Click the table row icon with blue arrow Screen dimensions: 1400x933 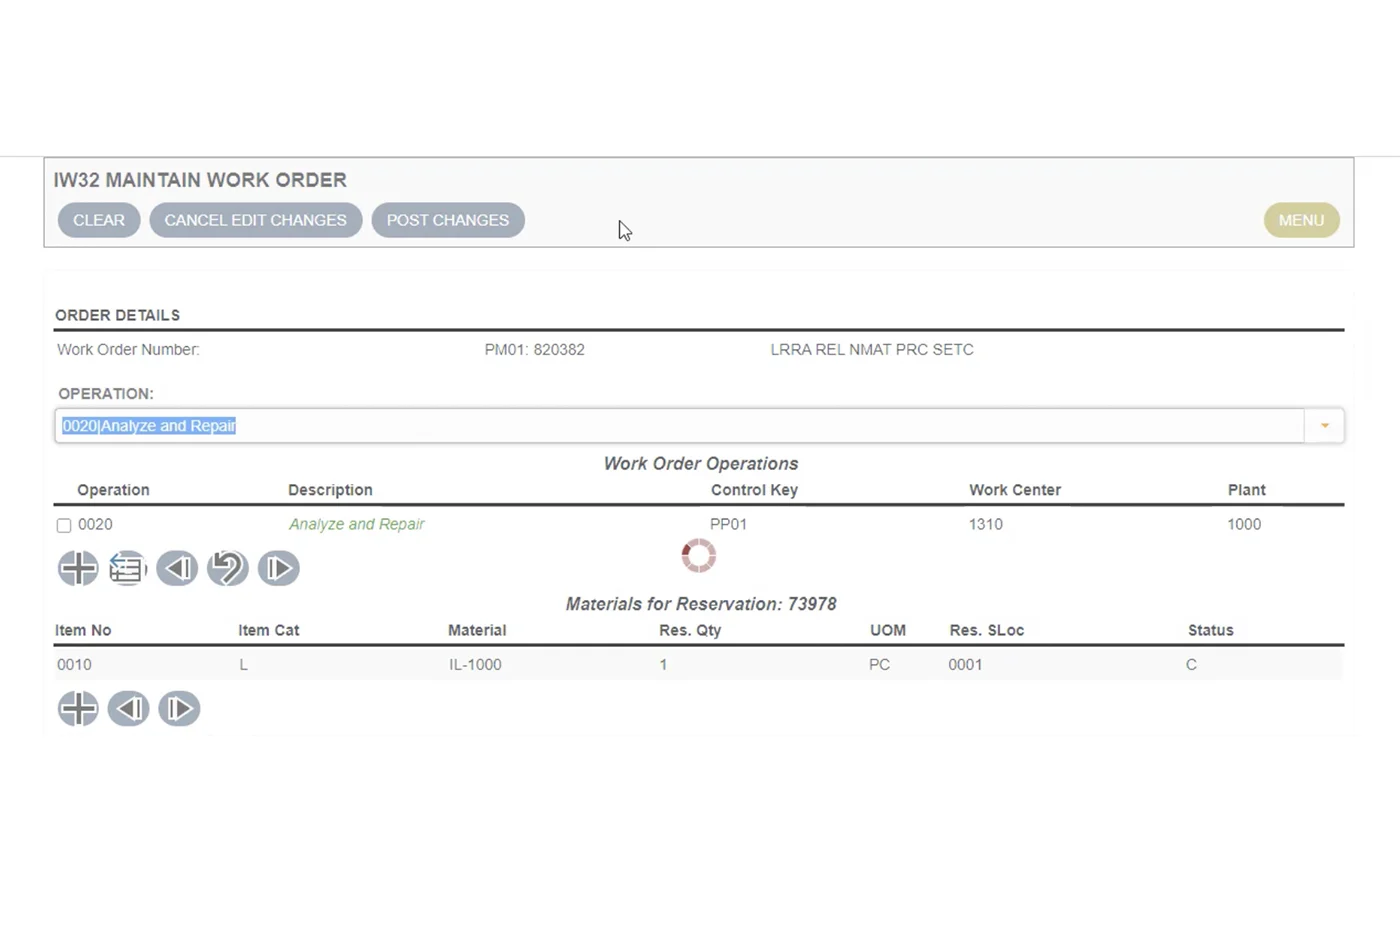click(x=127, y=568)
